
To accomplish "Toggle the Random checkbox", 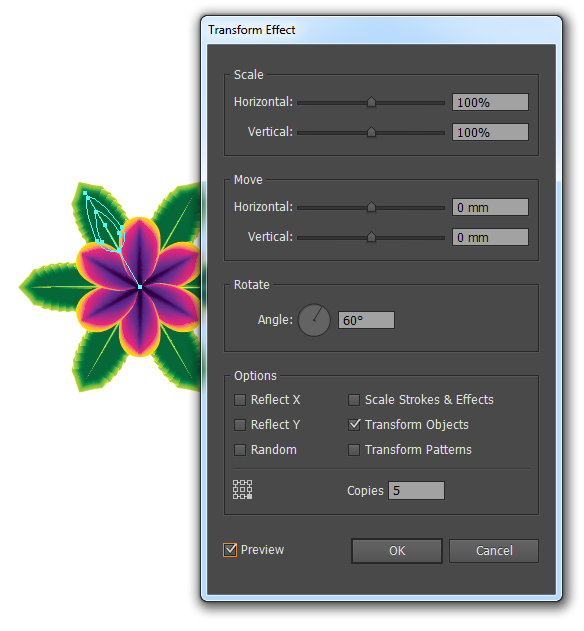I will (x=240, y=450).
